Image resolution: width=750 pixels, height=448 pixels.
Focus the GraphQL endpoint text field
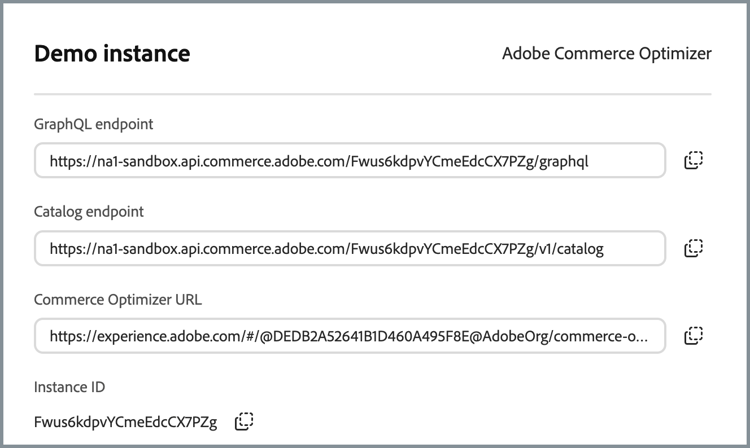pyautogui.click(x=349, y=160)
